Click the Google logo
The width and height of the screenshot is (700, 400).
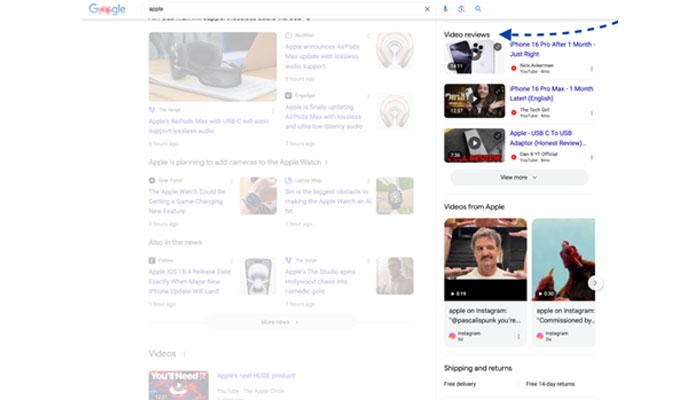point(107,9)
